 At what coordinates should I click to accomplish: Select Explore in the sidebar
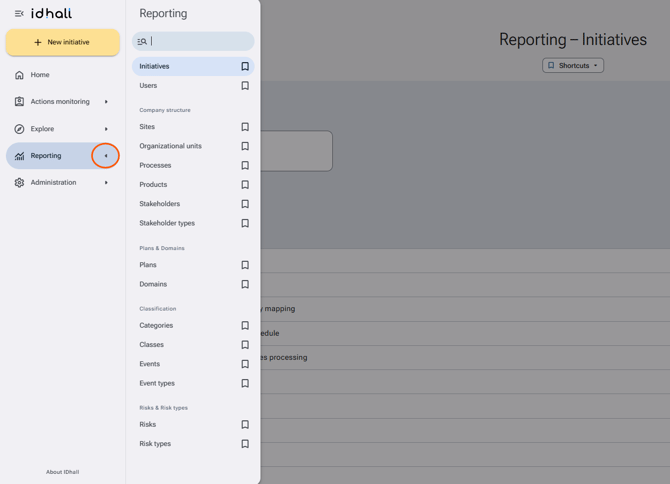pos(63,129)
